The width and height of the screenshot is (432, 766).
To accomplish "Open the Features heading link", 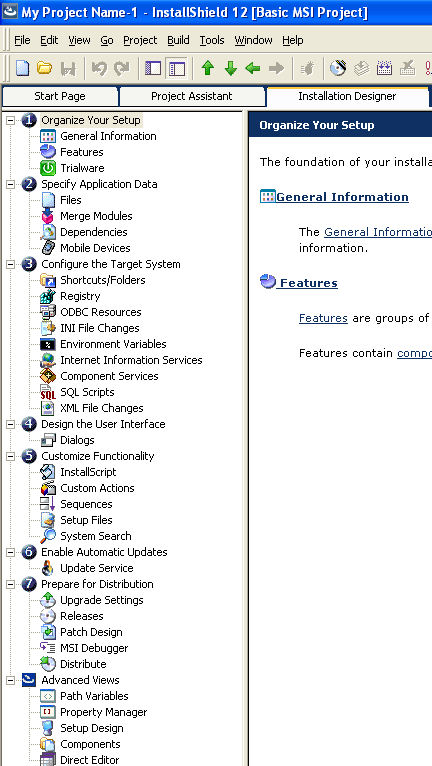I will click(x=308, y=283).
